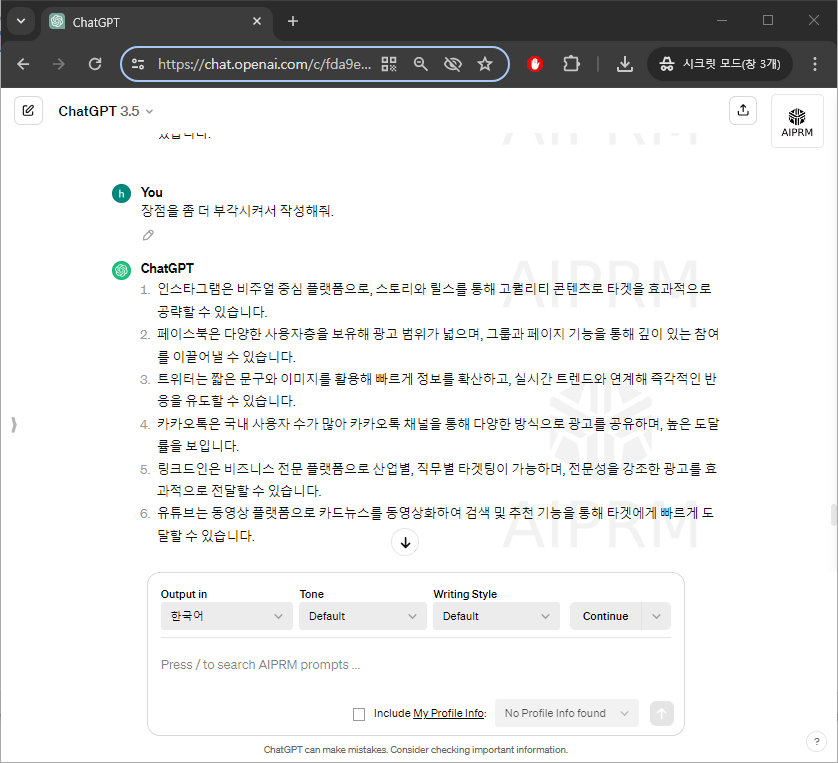
Task: Enable Include My Profile Info checkbox
Action: coord(359,714)
